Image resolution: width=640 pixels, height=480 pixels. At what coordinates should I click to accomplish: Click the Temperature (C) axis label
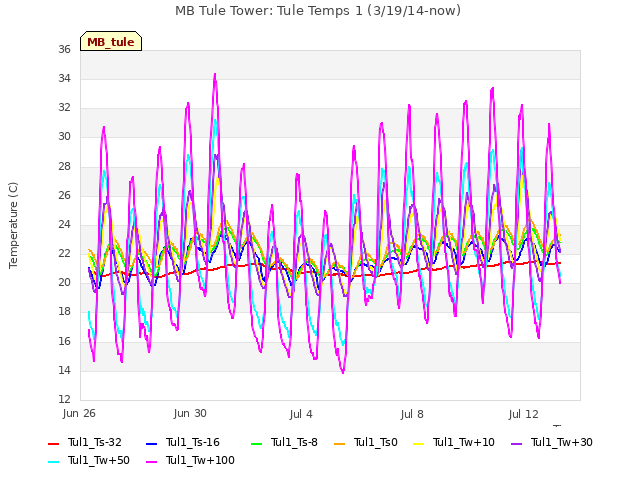pyautogui.click(x=13, y=225)
